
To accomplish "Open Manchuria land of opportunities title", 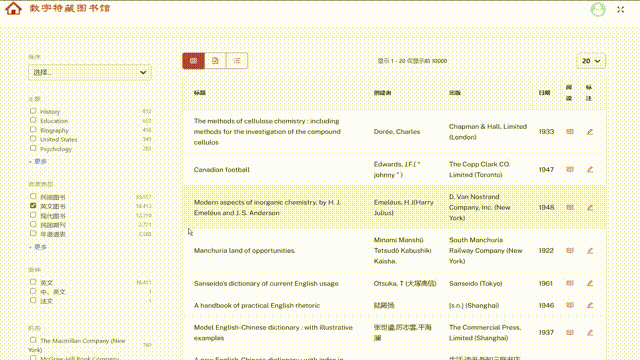I will (244, 251).
